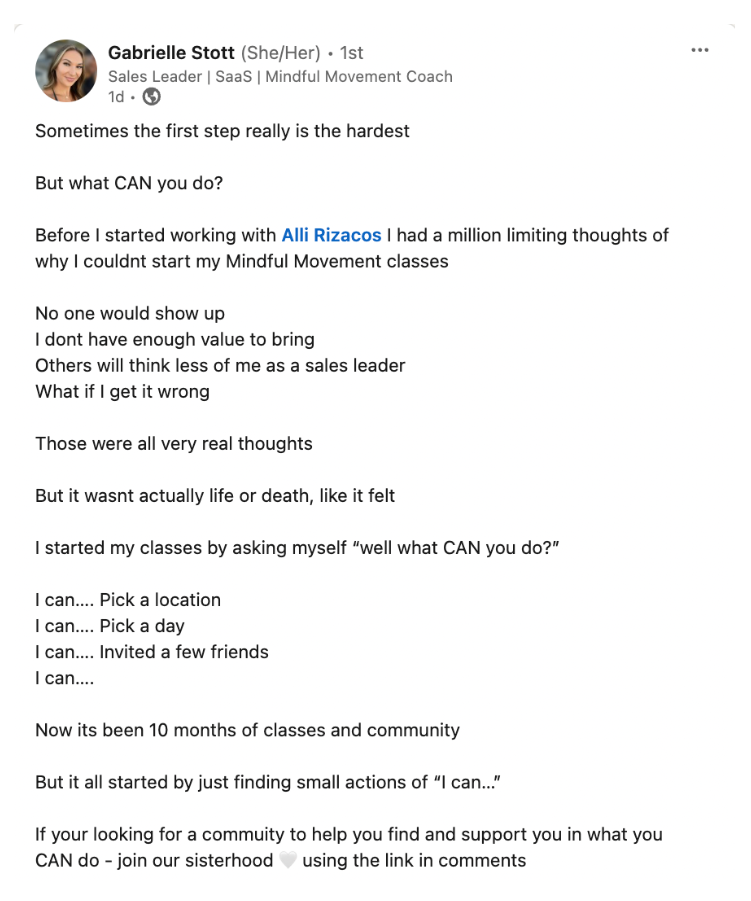751x901 pixels.
Task: Open the Gabrielle Stott name link
Action: pyautogui.click(x=171, y=53)
